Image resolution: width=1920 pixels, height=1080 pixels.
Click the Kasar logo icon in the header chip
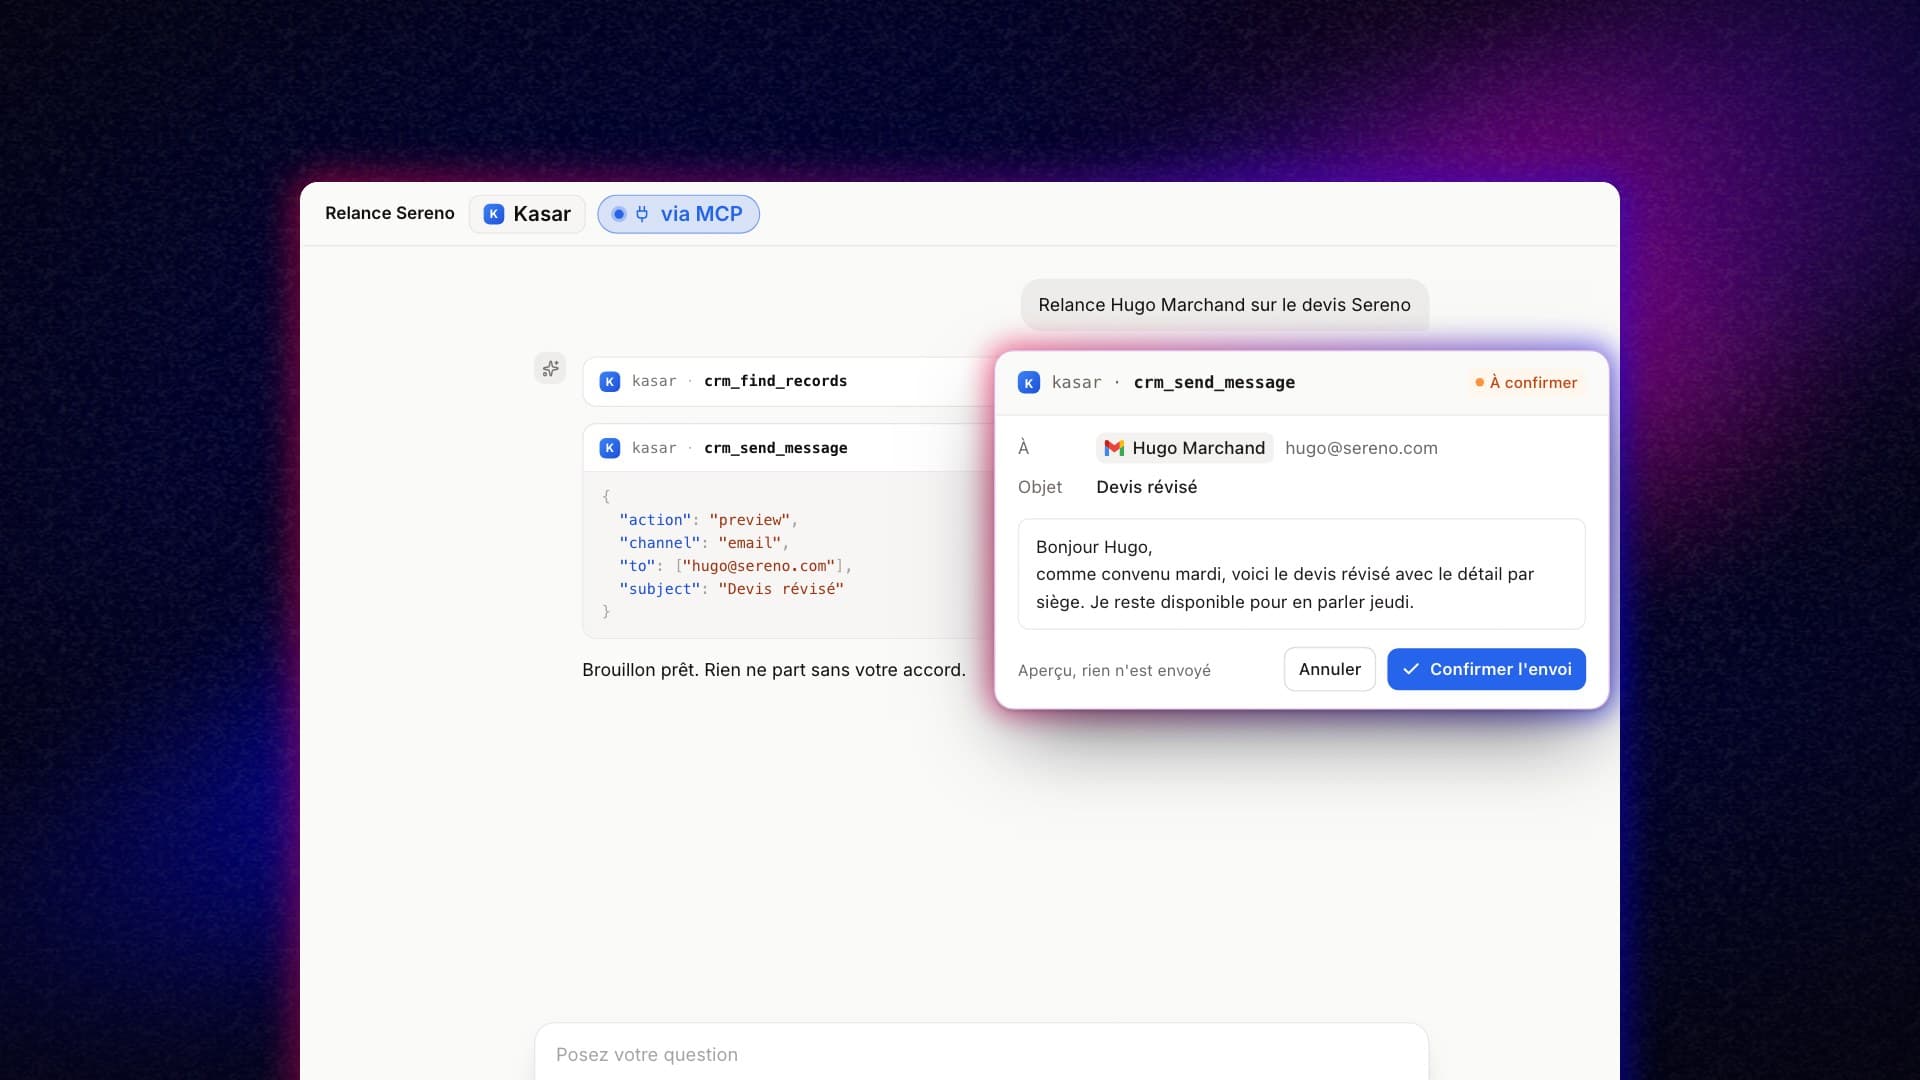click(493, 214)
